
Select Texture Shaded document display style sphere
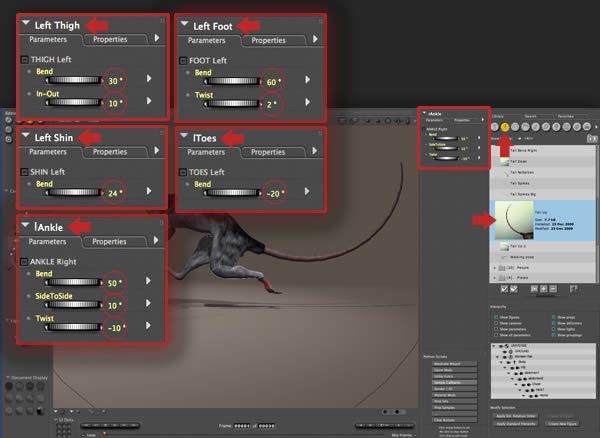click(39, 411)
